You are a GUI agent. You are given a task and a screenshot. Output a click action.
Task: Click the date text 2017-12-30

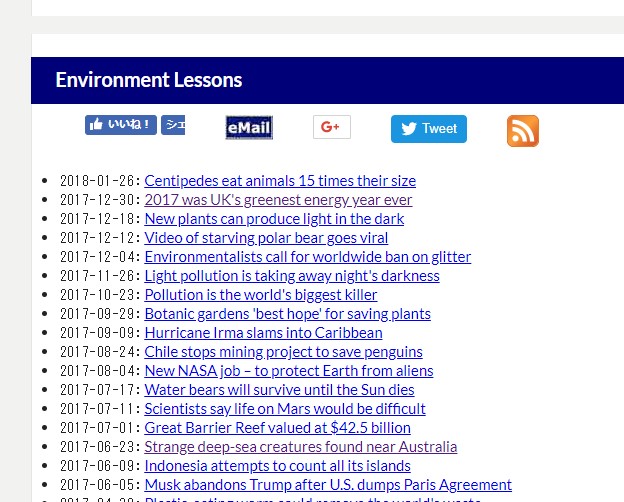pyautogui.click(x=97, y=200)
